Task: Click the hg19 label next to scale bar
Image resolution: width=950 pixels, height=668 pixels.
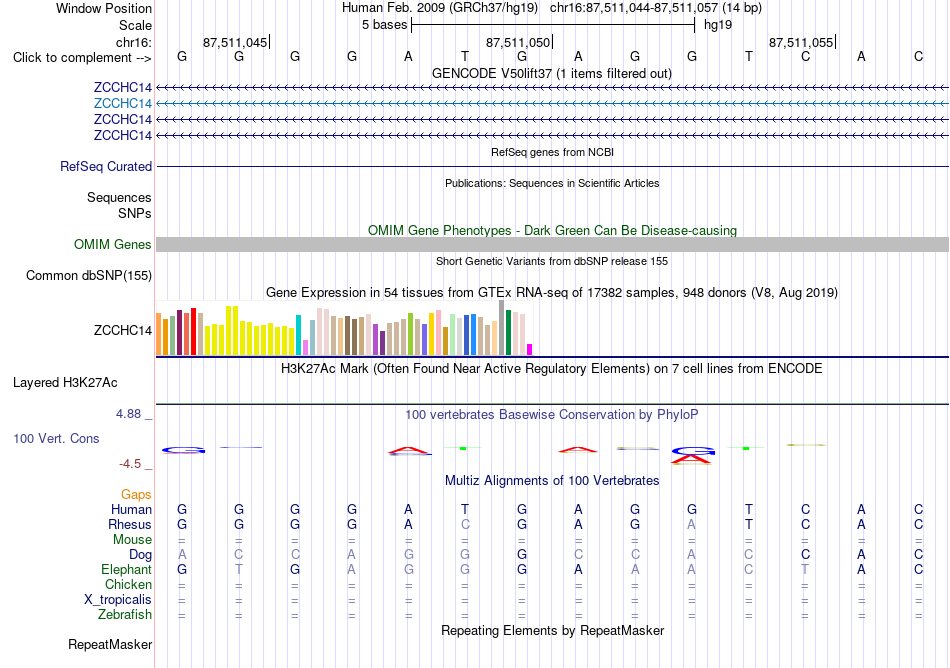Action: (718, 25)
